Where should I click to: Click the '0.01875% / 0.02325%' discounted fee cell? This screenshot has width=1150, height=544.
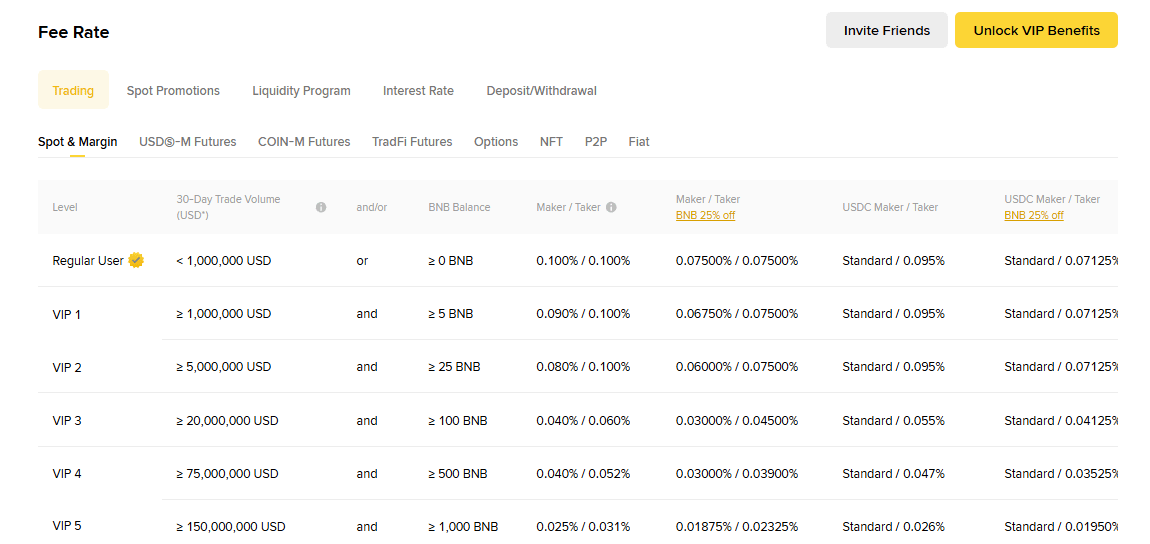[737, 526]
